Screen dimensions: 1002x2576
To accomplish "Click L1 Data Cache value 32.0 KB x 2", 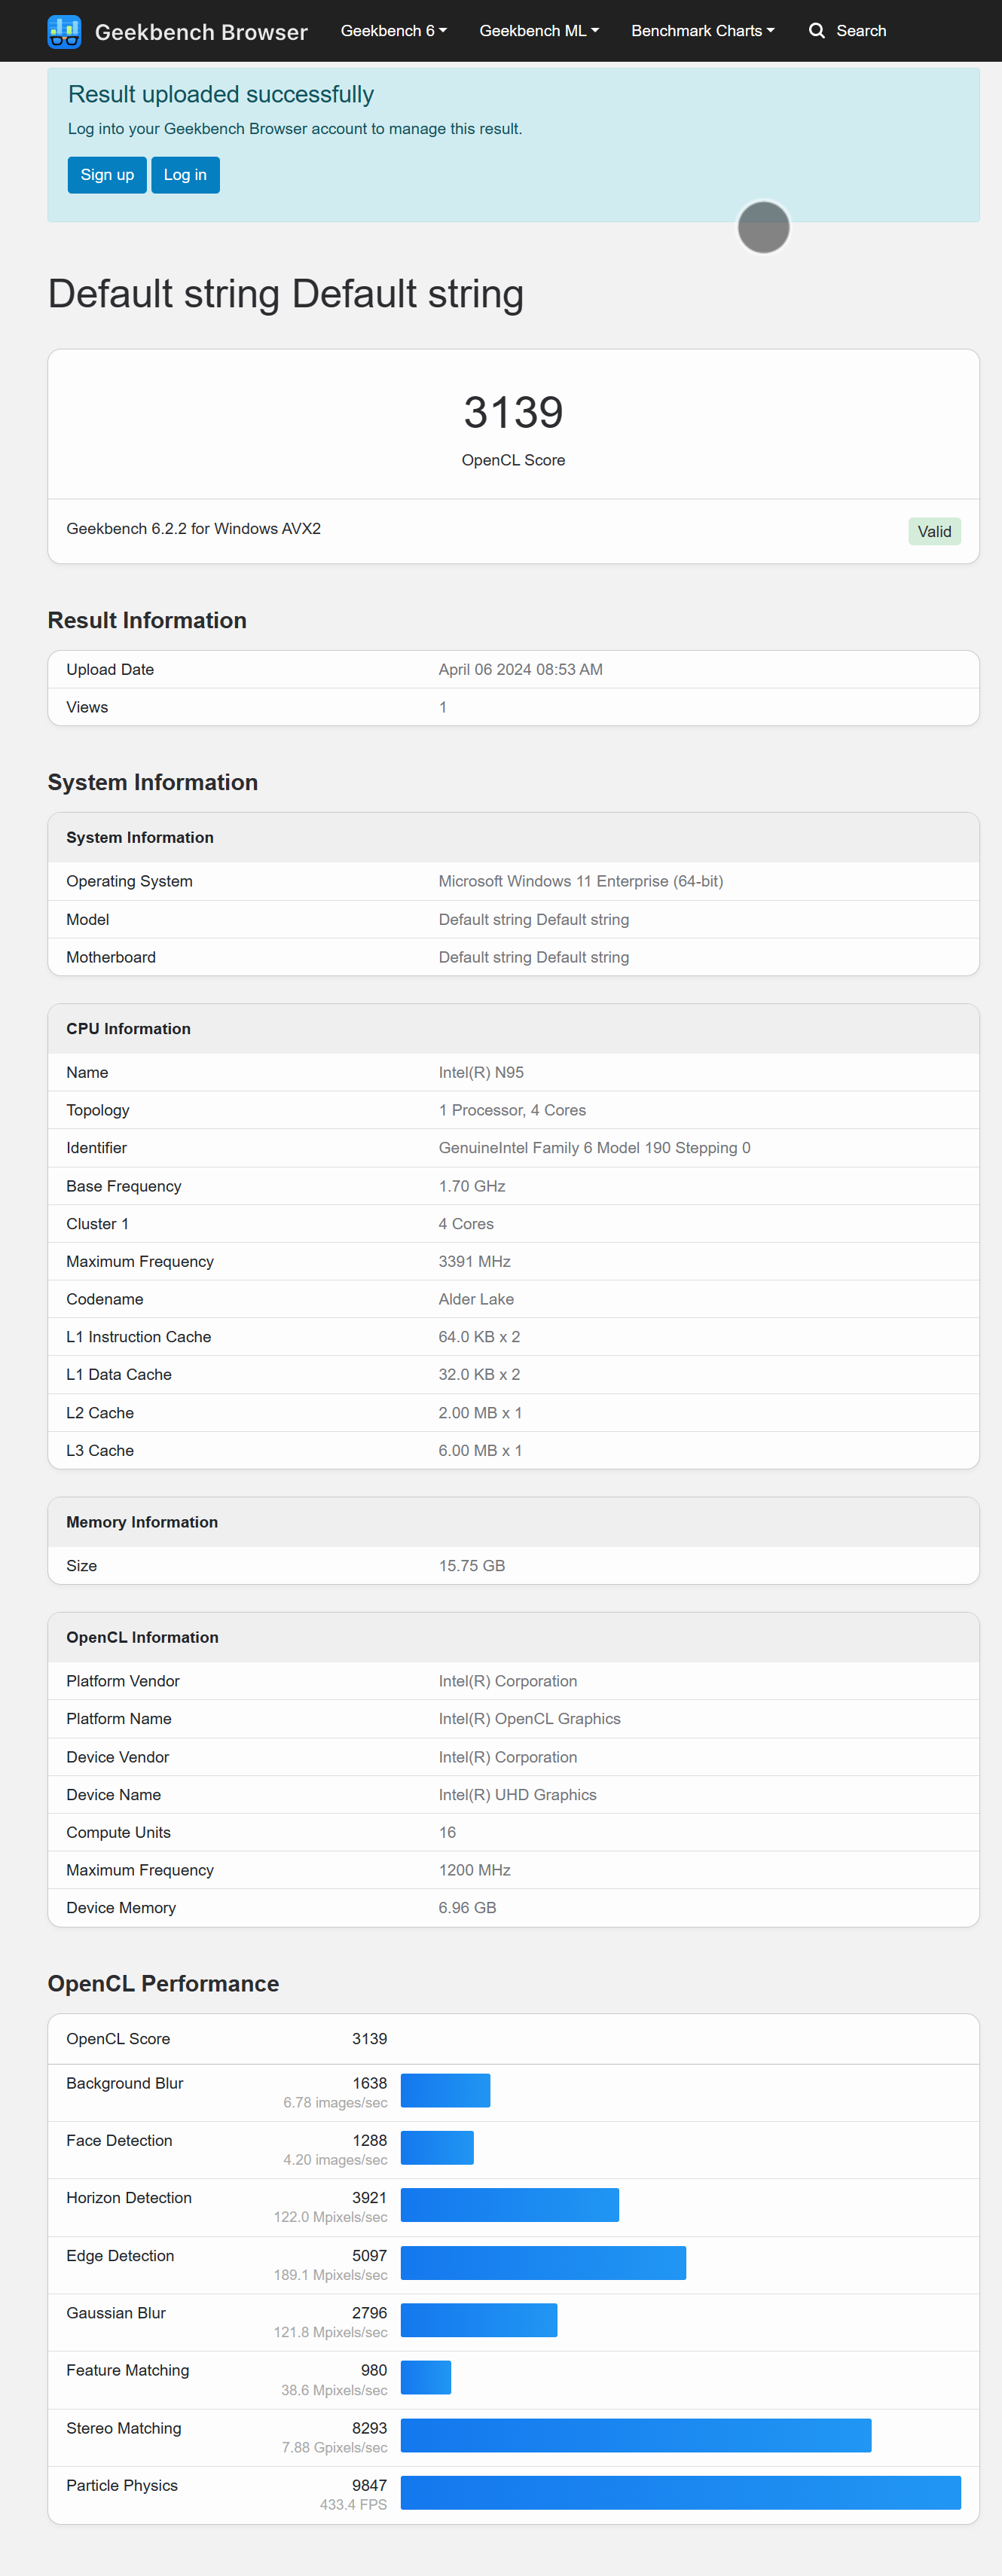I will 479,1375.
